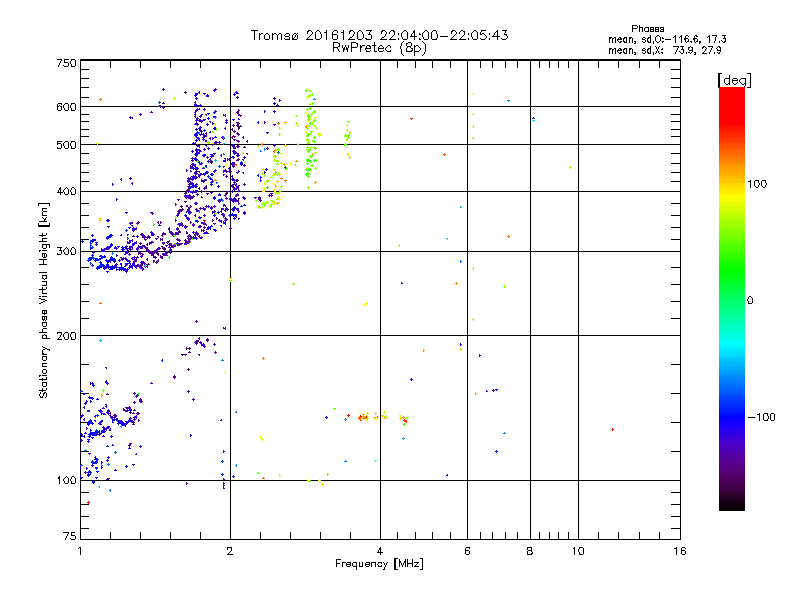Click the colorbar '-100' label

761,417
